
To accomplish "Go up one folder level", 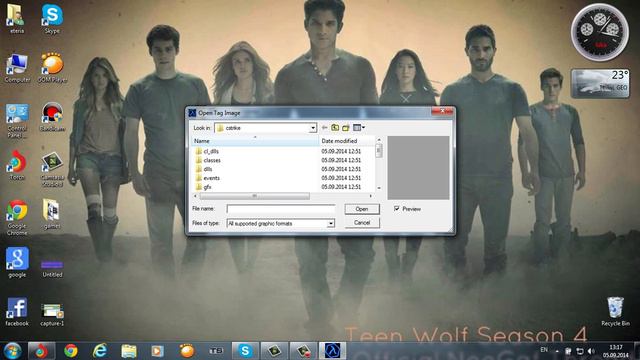I will [x=335, y=128].
